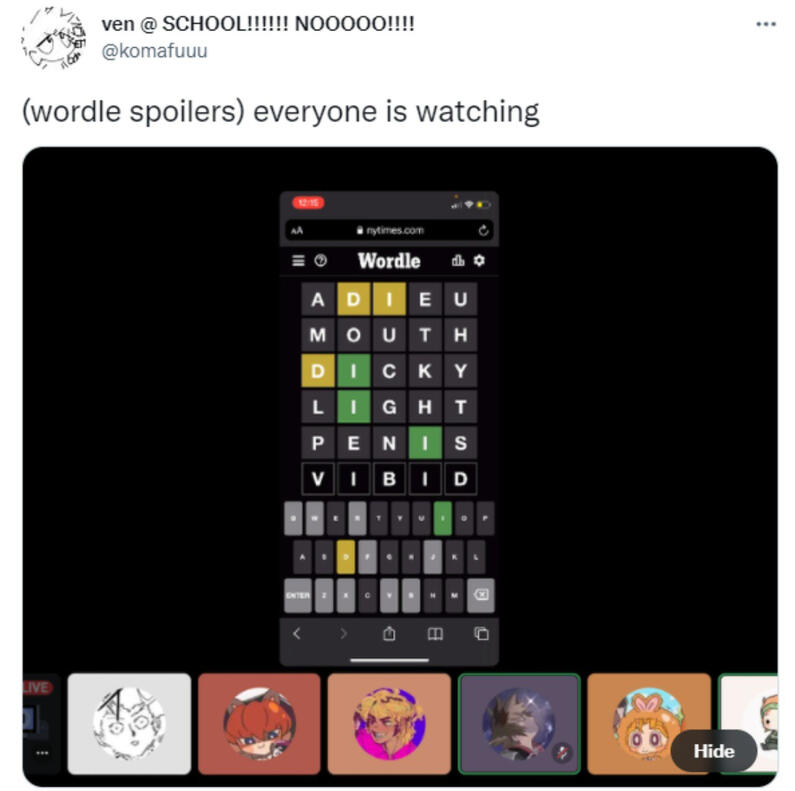The width and height of the screenshot is (795, 791).
Task: Open Wordle statistics bar chart icon
Action: tap(458, 261)
